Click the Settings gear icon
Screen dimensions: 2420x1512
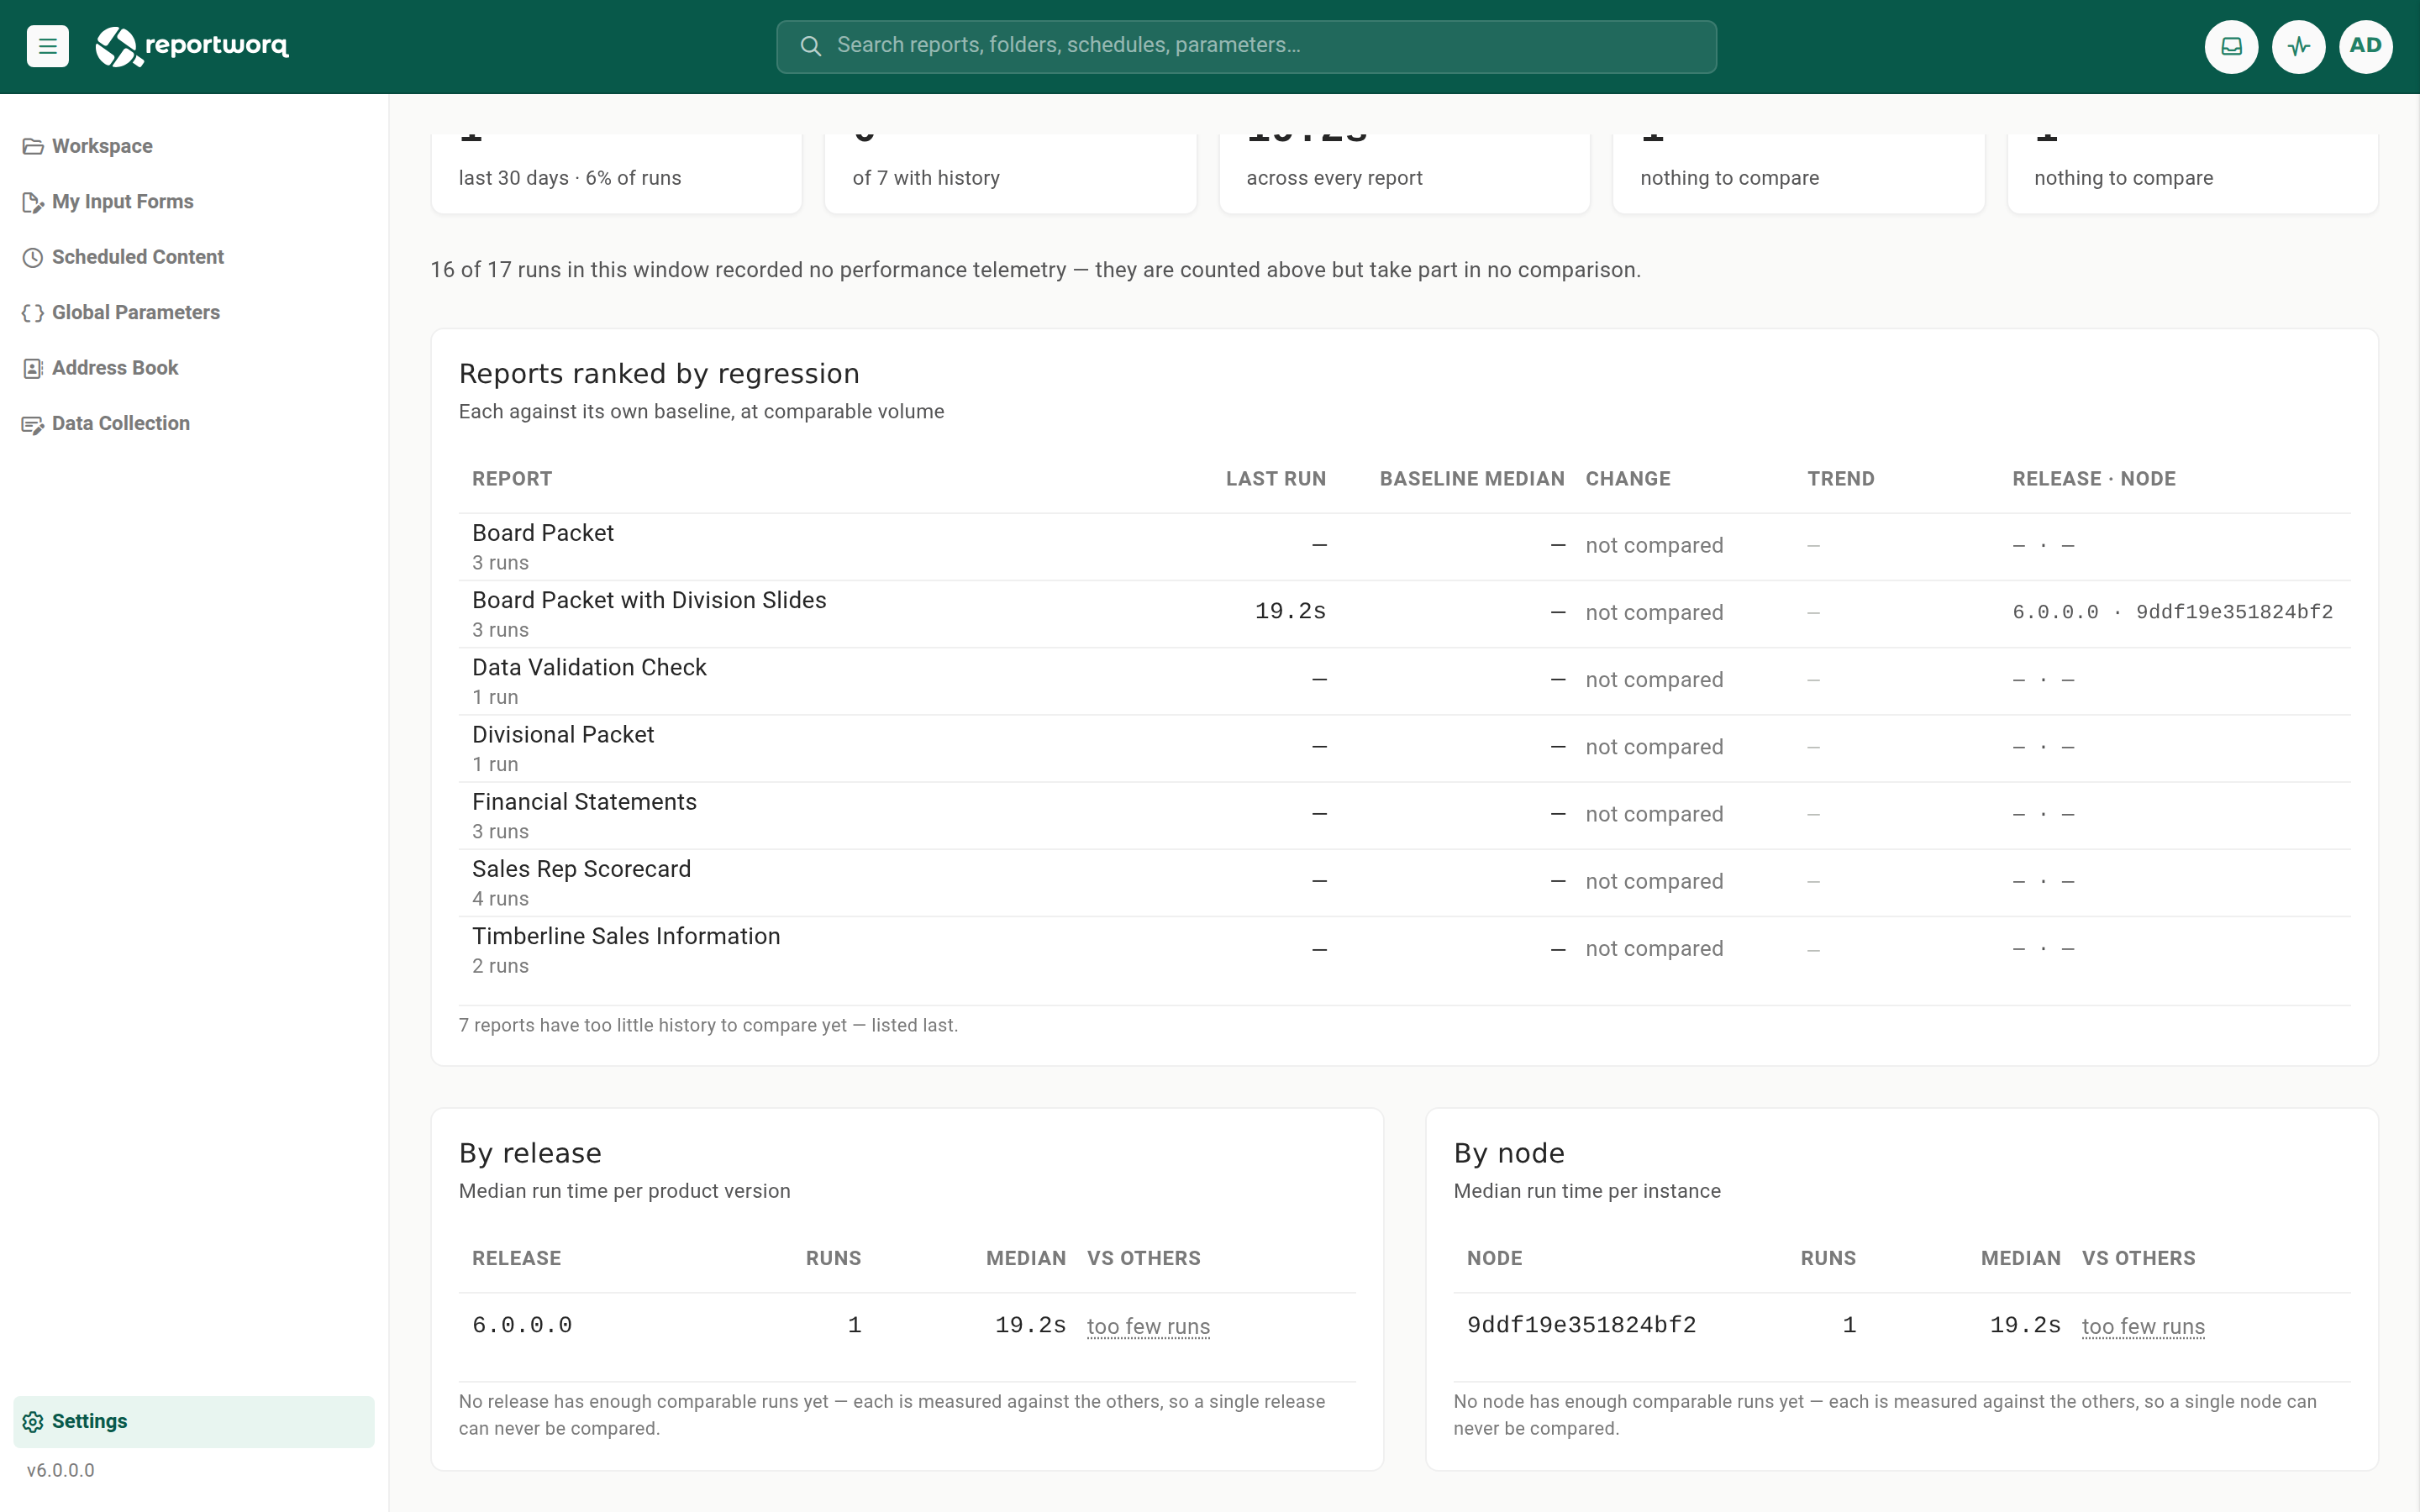[33, 1422]
